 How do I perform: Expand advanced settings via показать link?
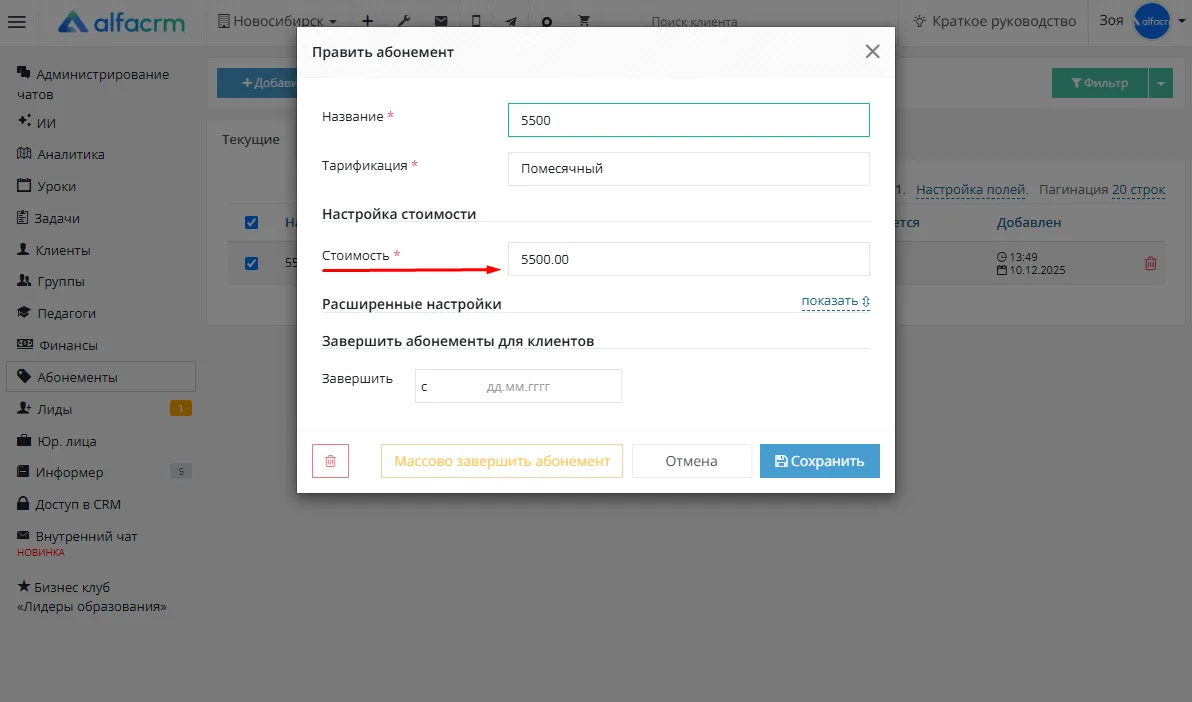point(835,301)
